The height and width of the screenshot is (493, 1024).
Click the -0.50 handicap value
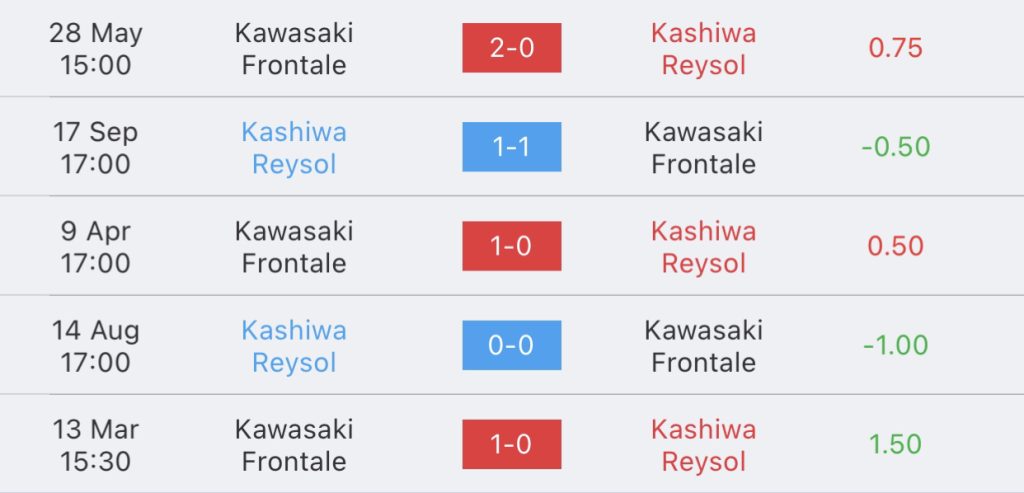895,147
